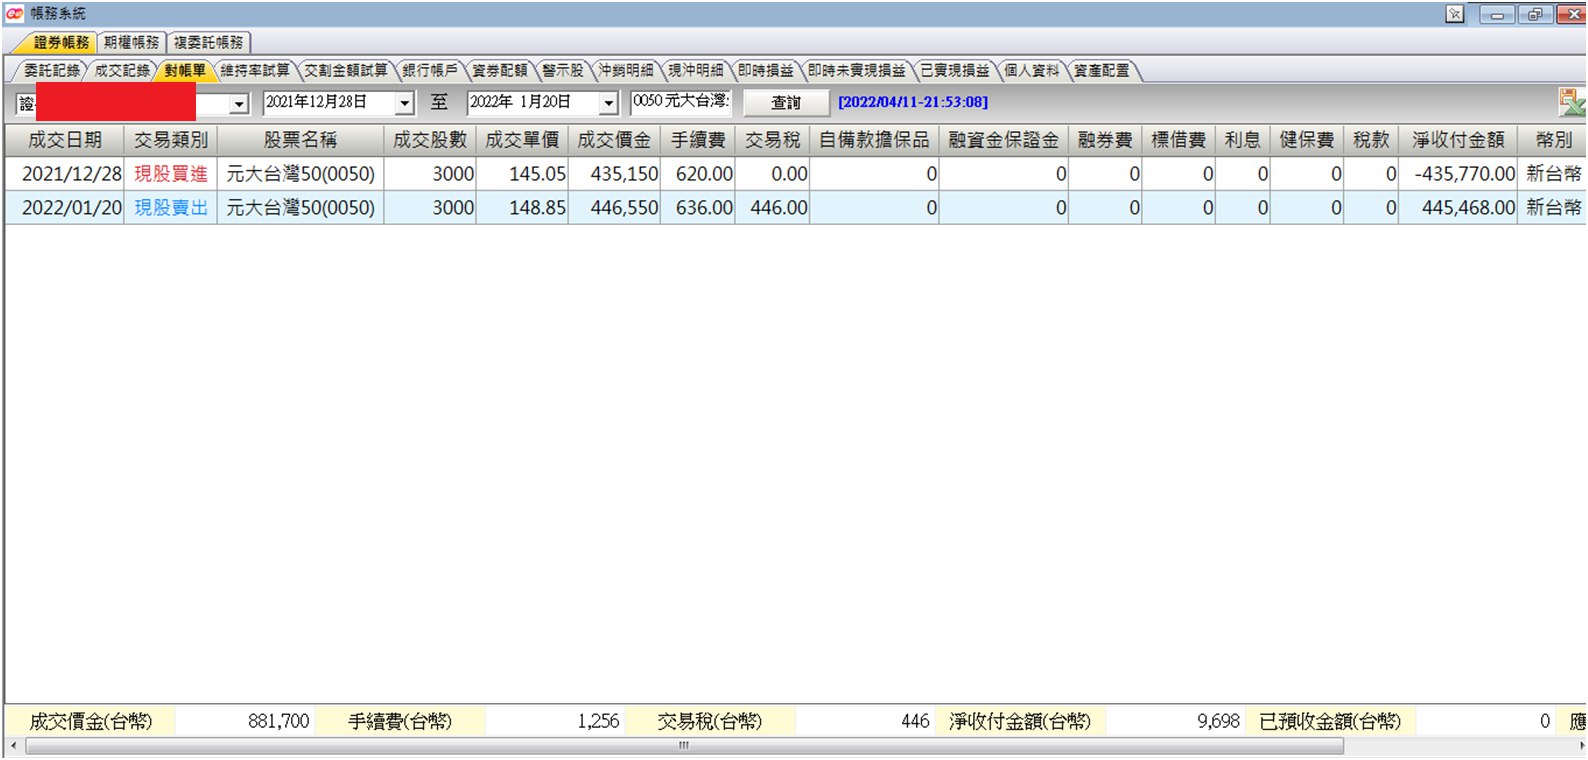The image size is (1588, 760).
Task: Open the 已實現損益 tab
Action: coord(955,70)
